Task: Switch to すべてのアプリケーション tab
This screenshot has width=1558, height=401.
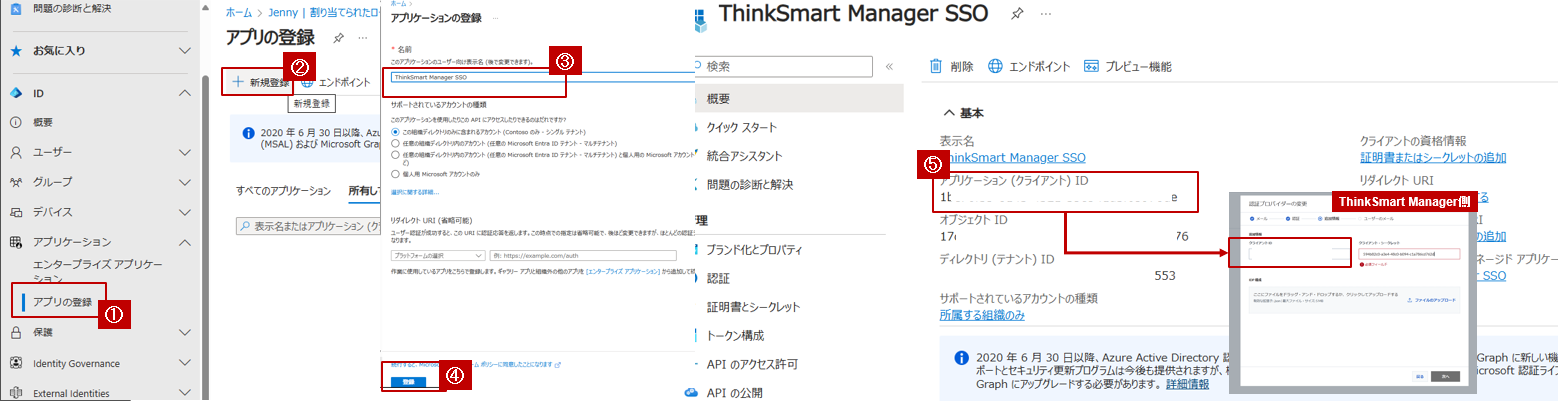Action: tap(283, 190)
